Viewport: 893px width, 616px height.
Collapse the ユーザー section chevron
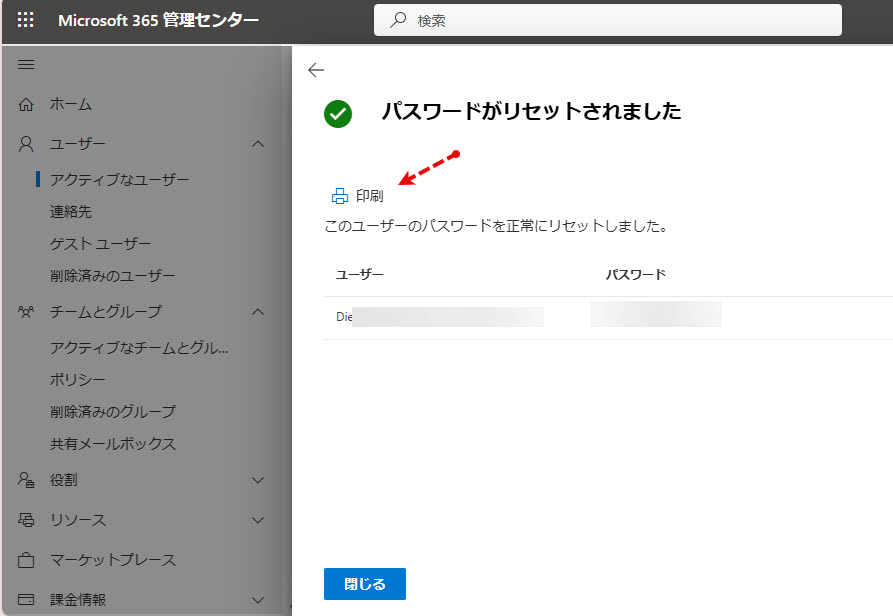coord(257,141)
